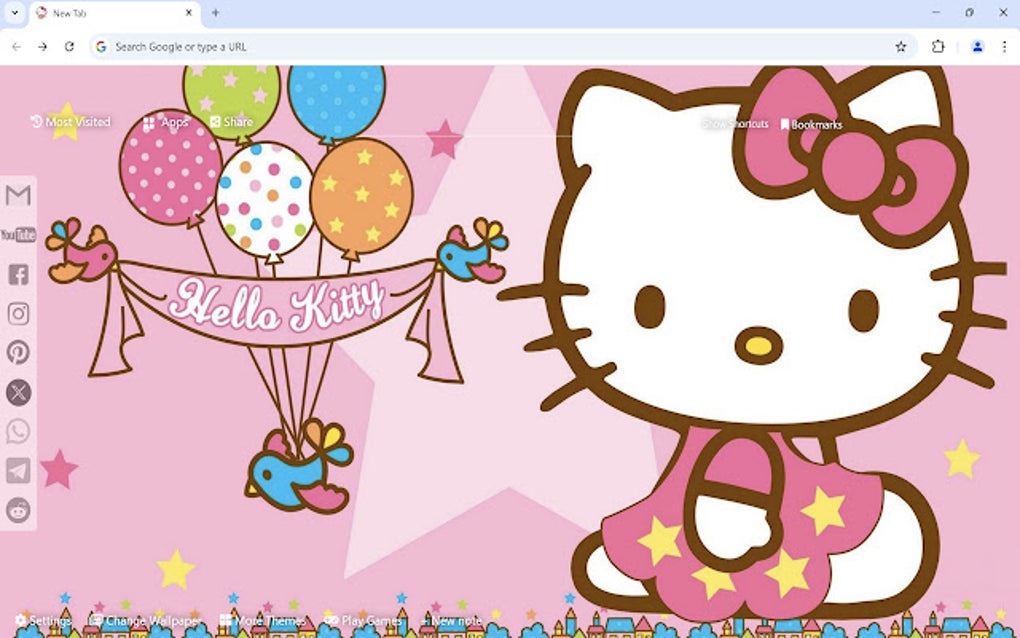Viewport: 1020px width, 638px height.
Task: Open the browser profile menu
Action: (975, 46)
